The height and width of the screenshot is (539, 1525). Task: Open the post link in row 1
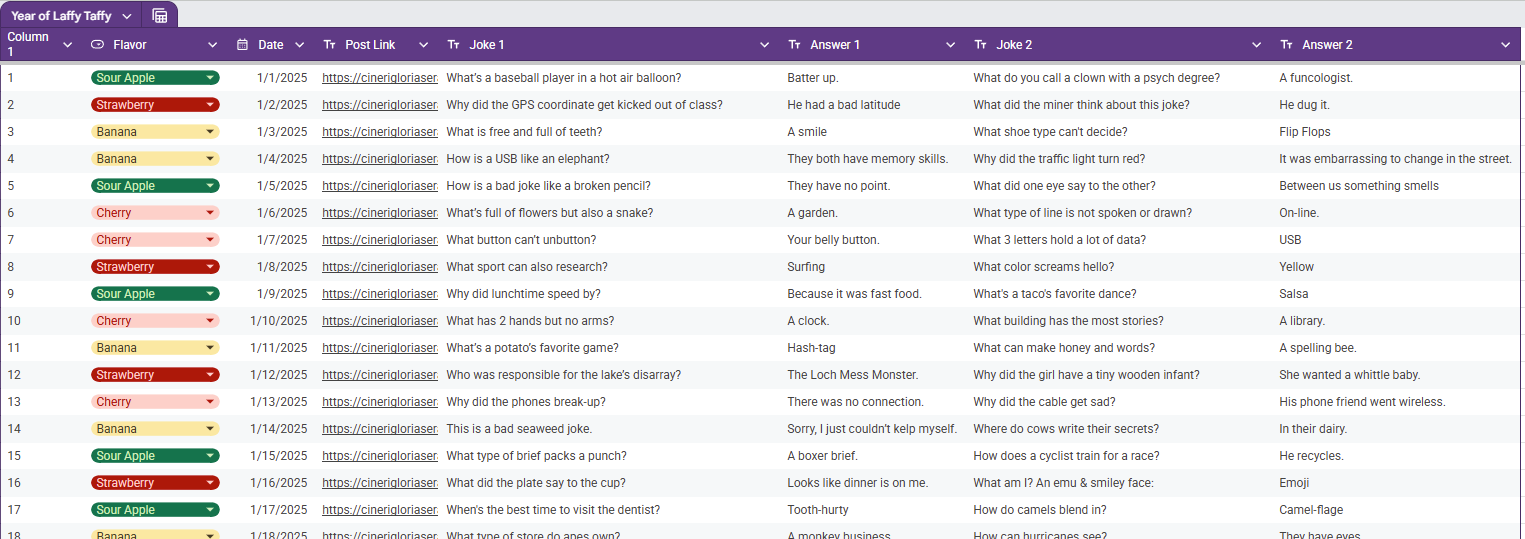(x=379, y=78)
